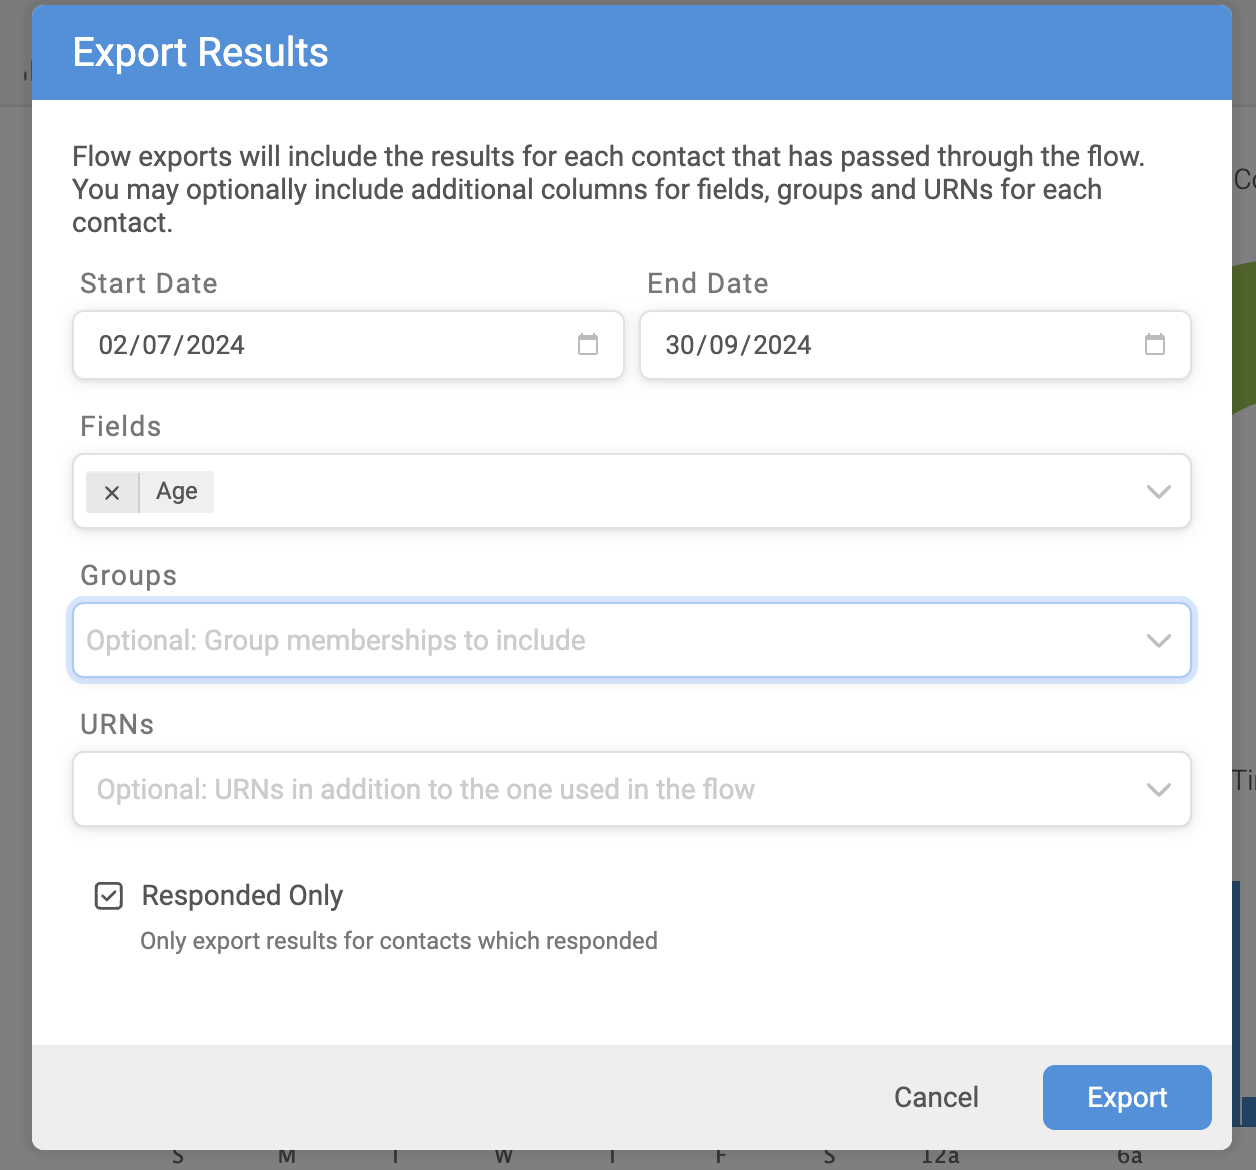This screenshot has width=1256, height=1170.
Task: Expand the Groups dropdown chevron
Action: (x=1158, y=641)
